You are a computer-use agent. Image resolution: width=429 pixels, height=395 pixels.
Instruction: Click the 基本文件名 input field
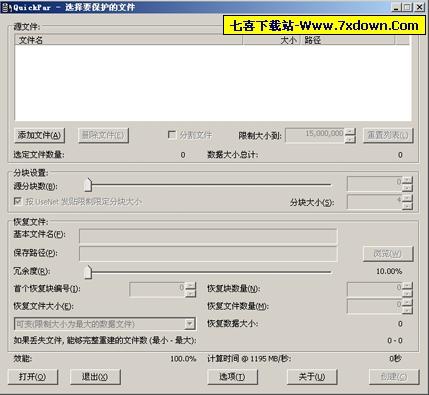pyautogui.click(x=208, y=236)
